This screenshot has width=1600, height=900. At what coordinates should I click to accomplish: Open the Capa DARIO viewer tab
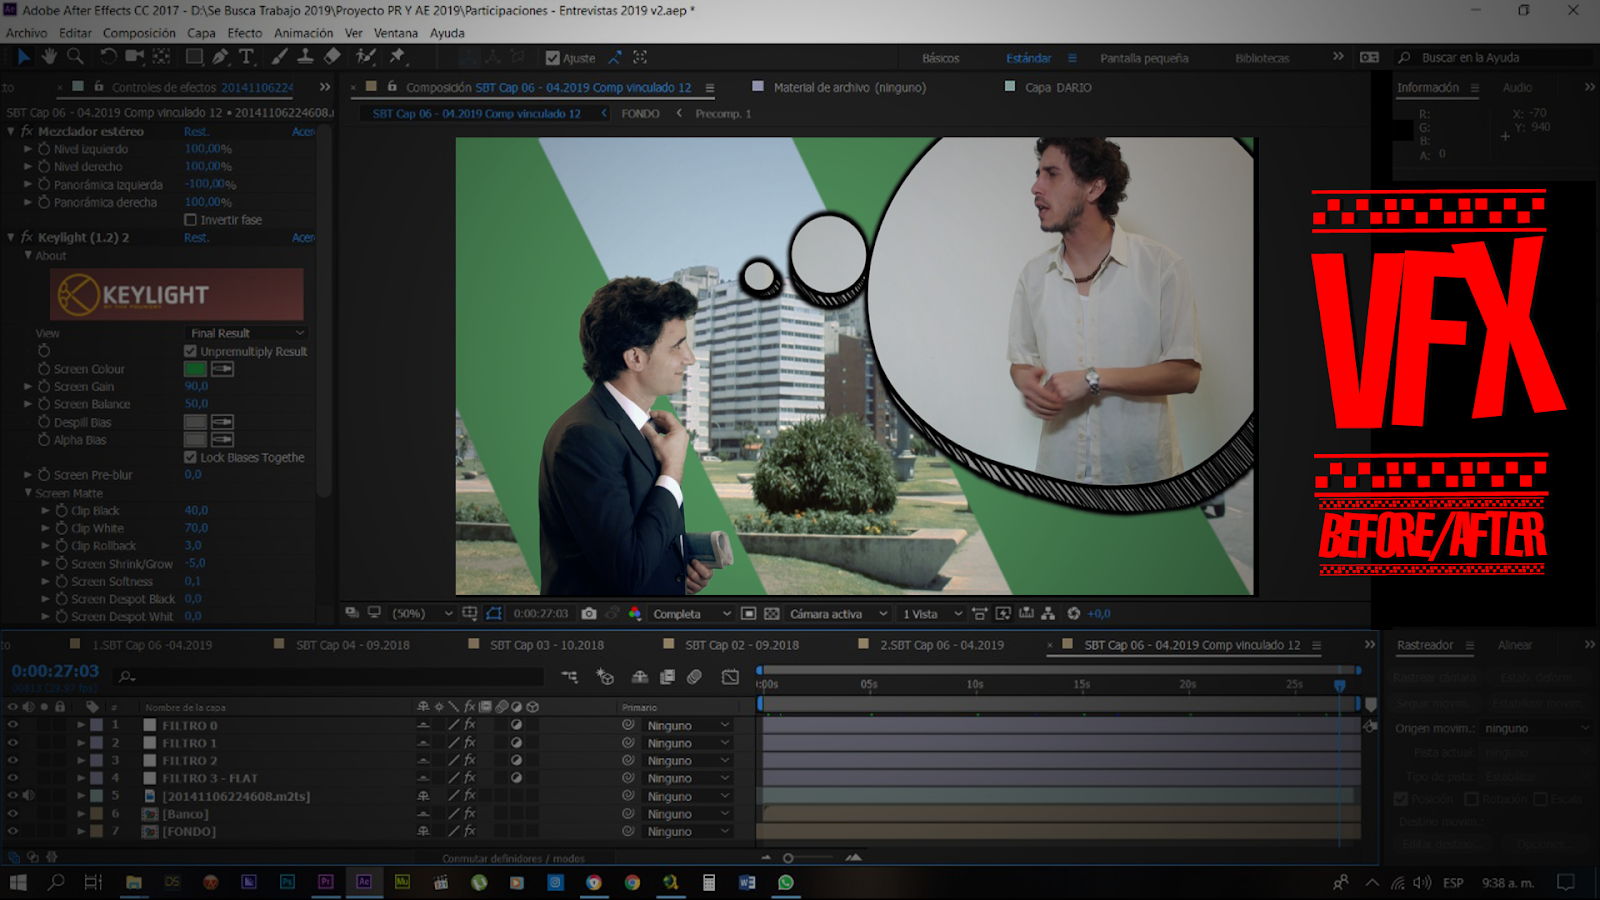click(1058, 87)
